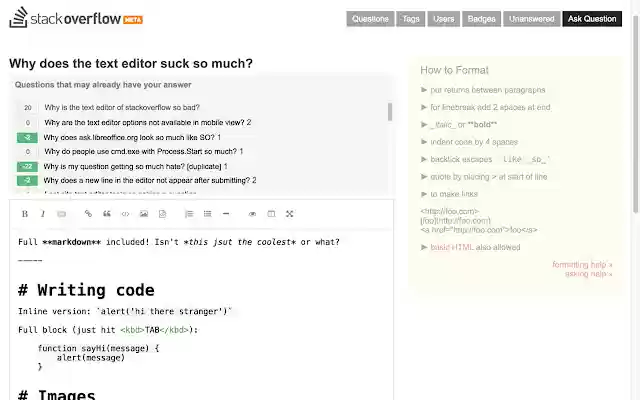Click the Ask Question button
Viewport: 640px width, 400px height.
[x=592, y=19]
